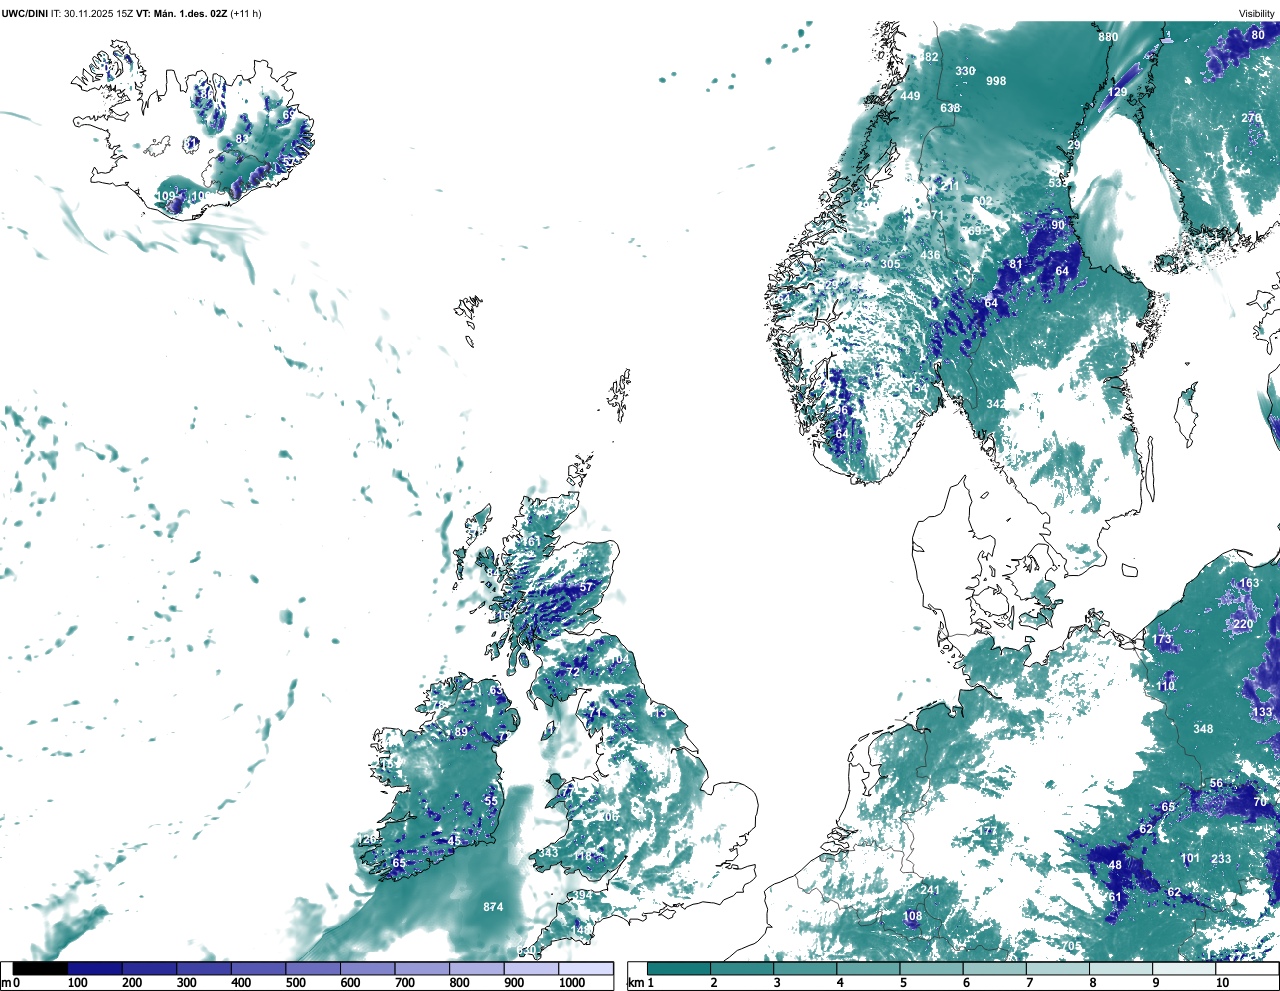Viewport: 1280px width, 991px height.
Task: Click the '880' value at the top of Scandinavia
Action: [1108, 37]
